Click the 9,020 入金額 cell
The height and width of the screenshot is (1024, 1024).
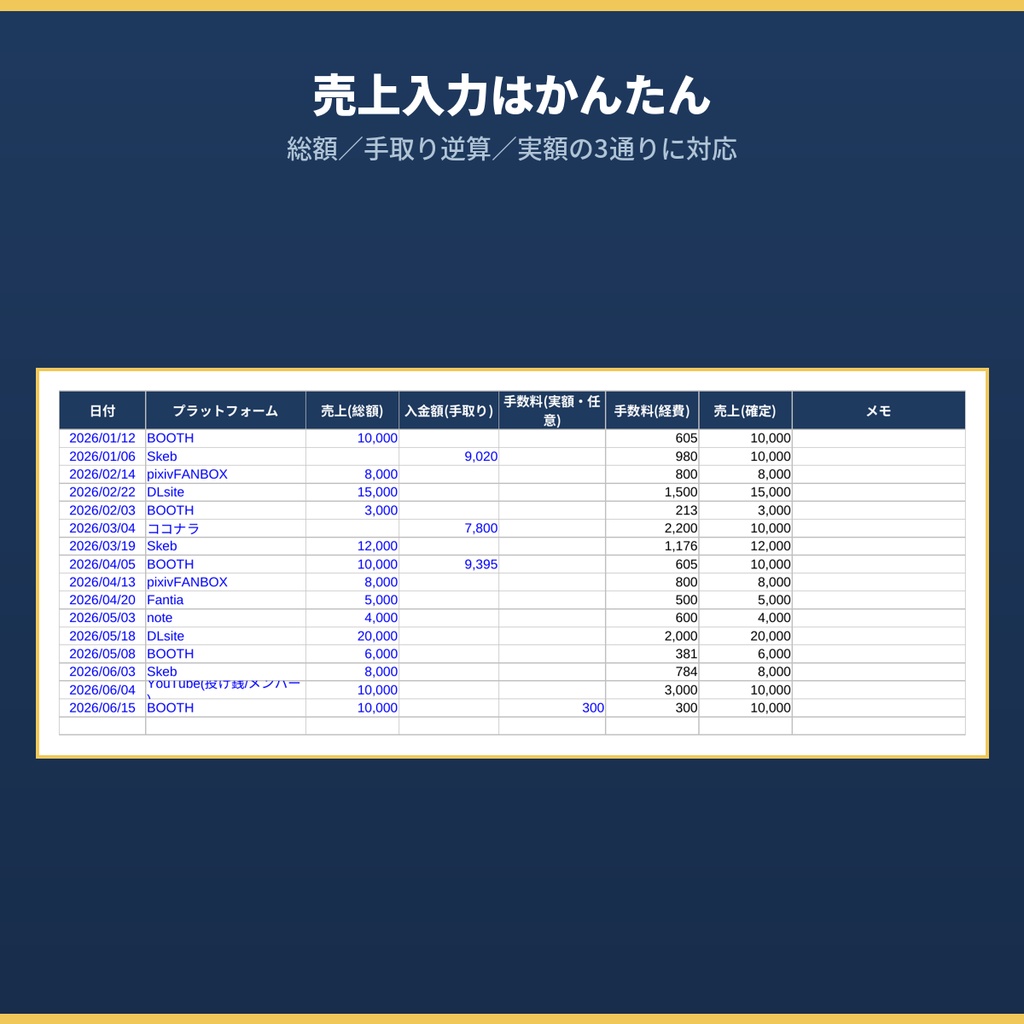(x=449, y=456)
